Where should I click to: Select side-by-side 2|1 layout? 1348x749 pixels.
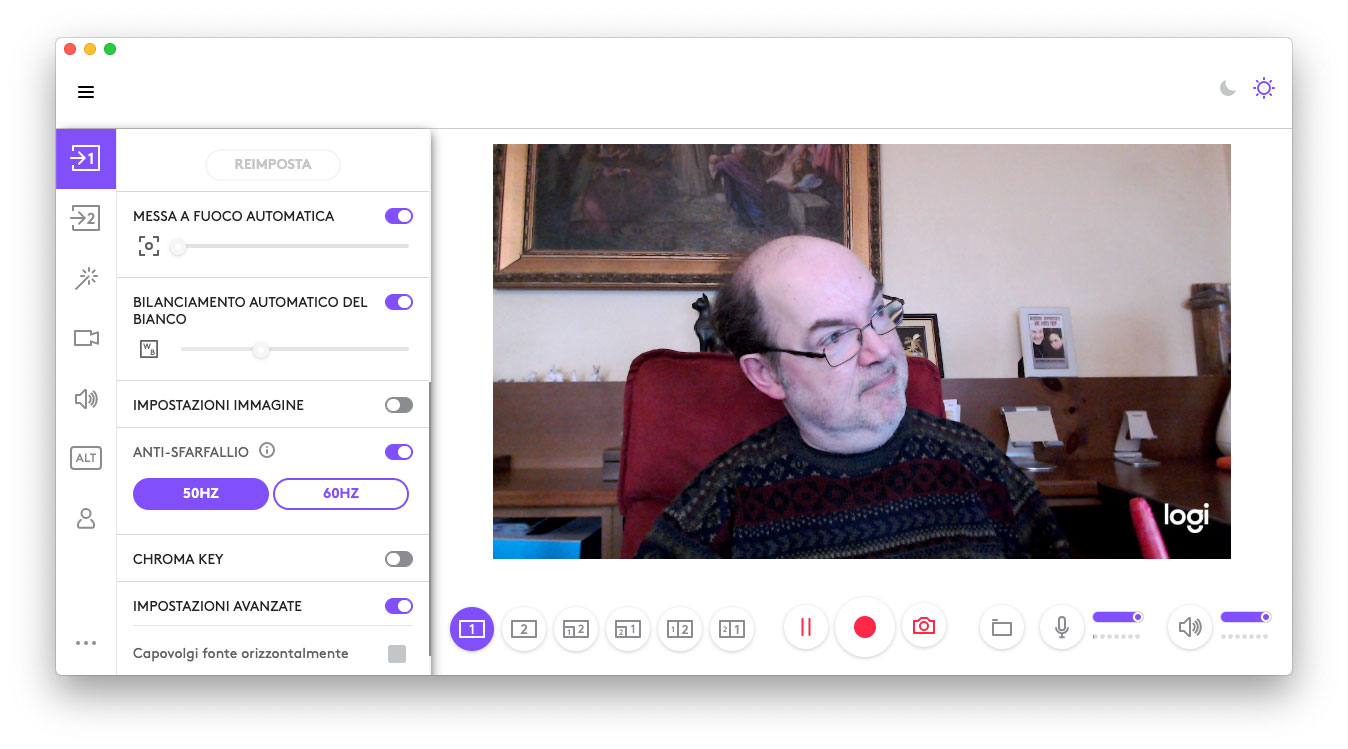732,629
